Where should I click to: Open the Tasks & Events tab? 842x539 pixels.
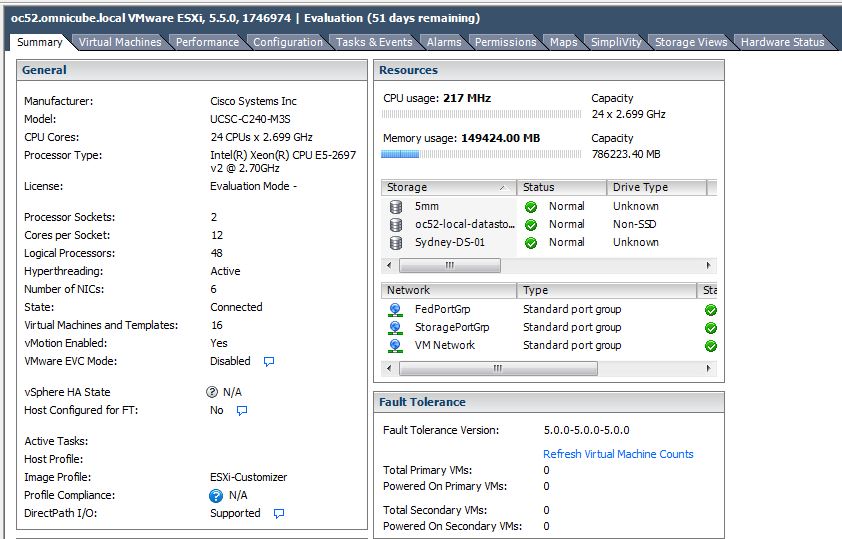click(x=374, y=42)
